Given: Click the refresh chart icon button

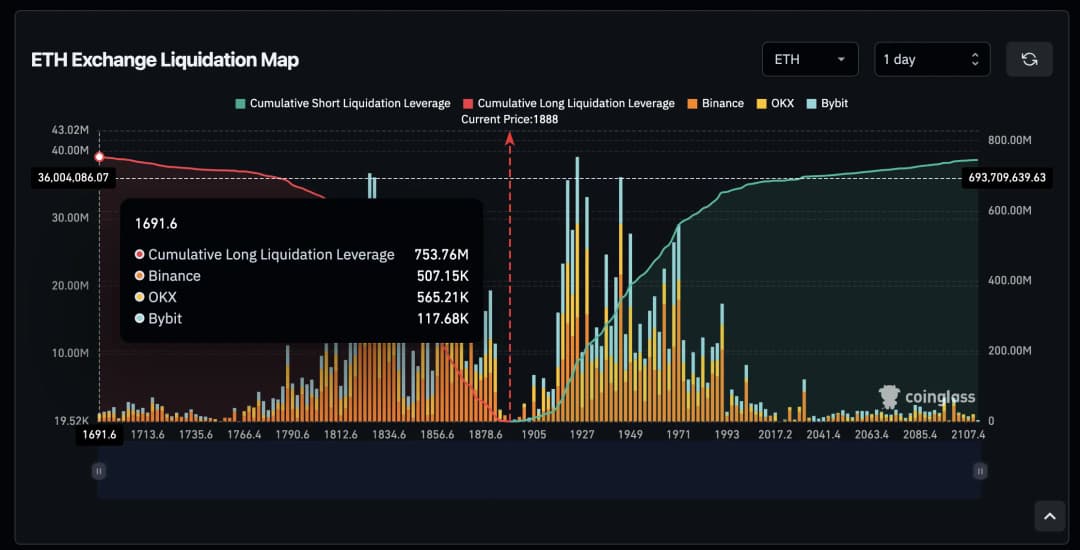Looking at the screenshot, I should (x=1029, y=59).
